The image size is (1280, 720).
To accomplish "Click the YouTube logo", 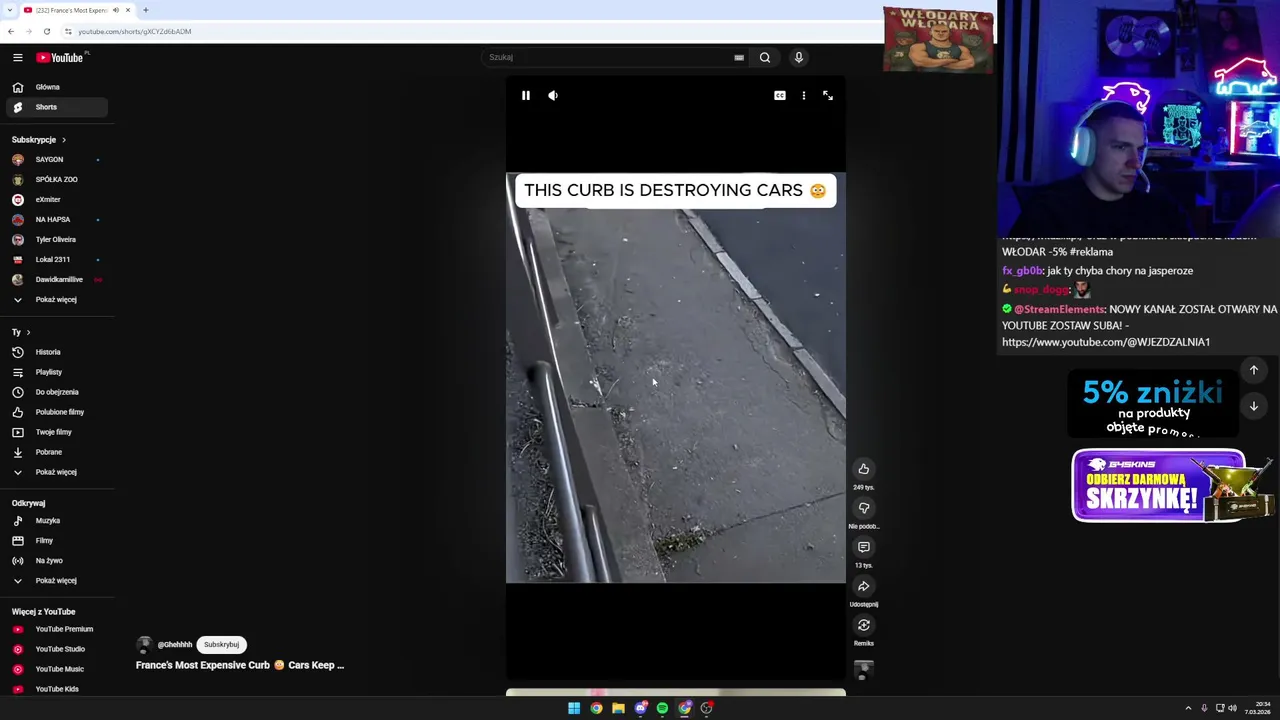I will point(61,57).
